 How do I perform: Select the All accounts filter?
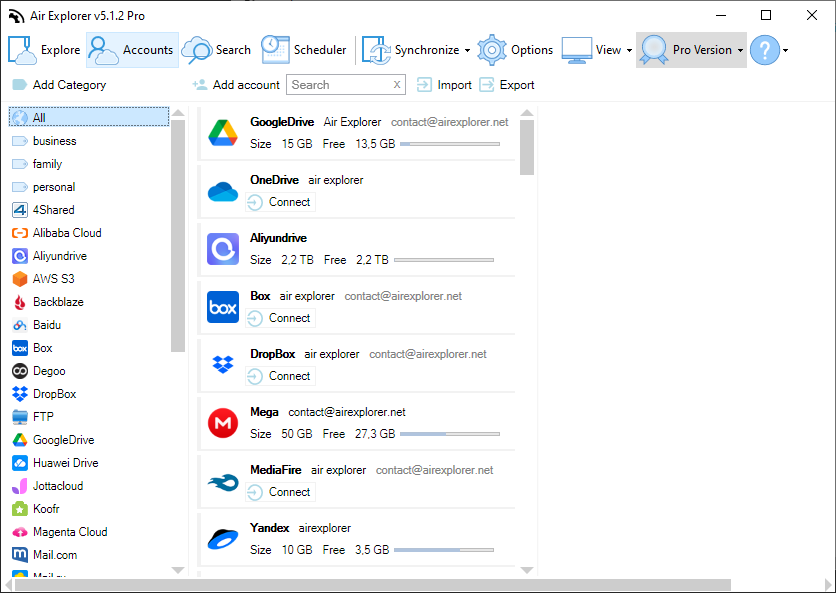(40, 117)
